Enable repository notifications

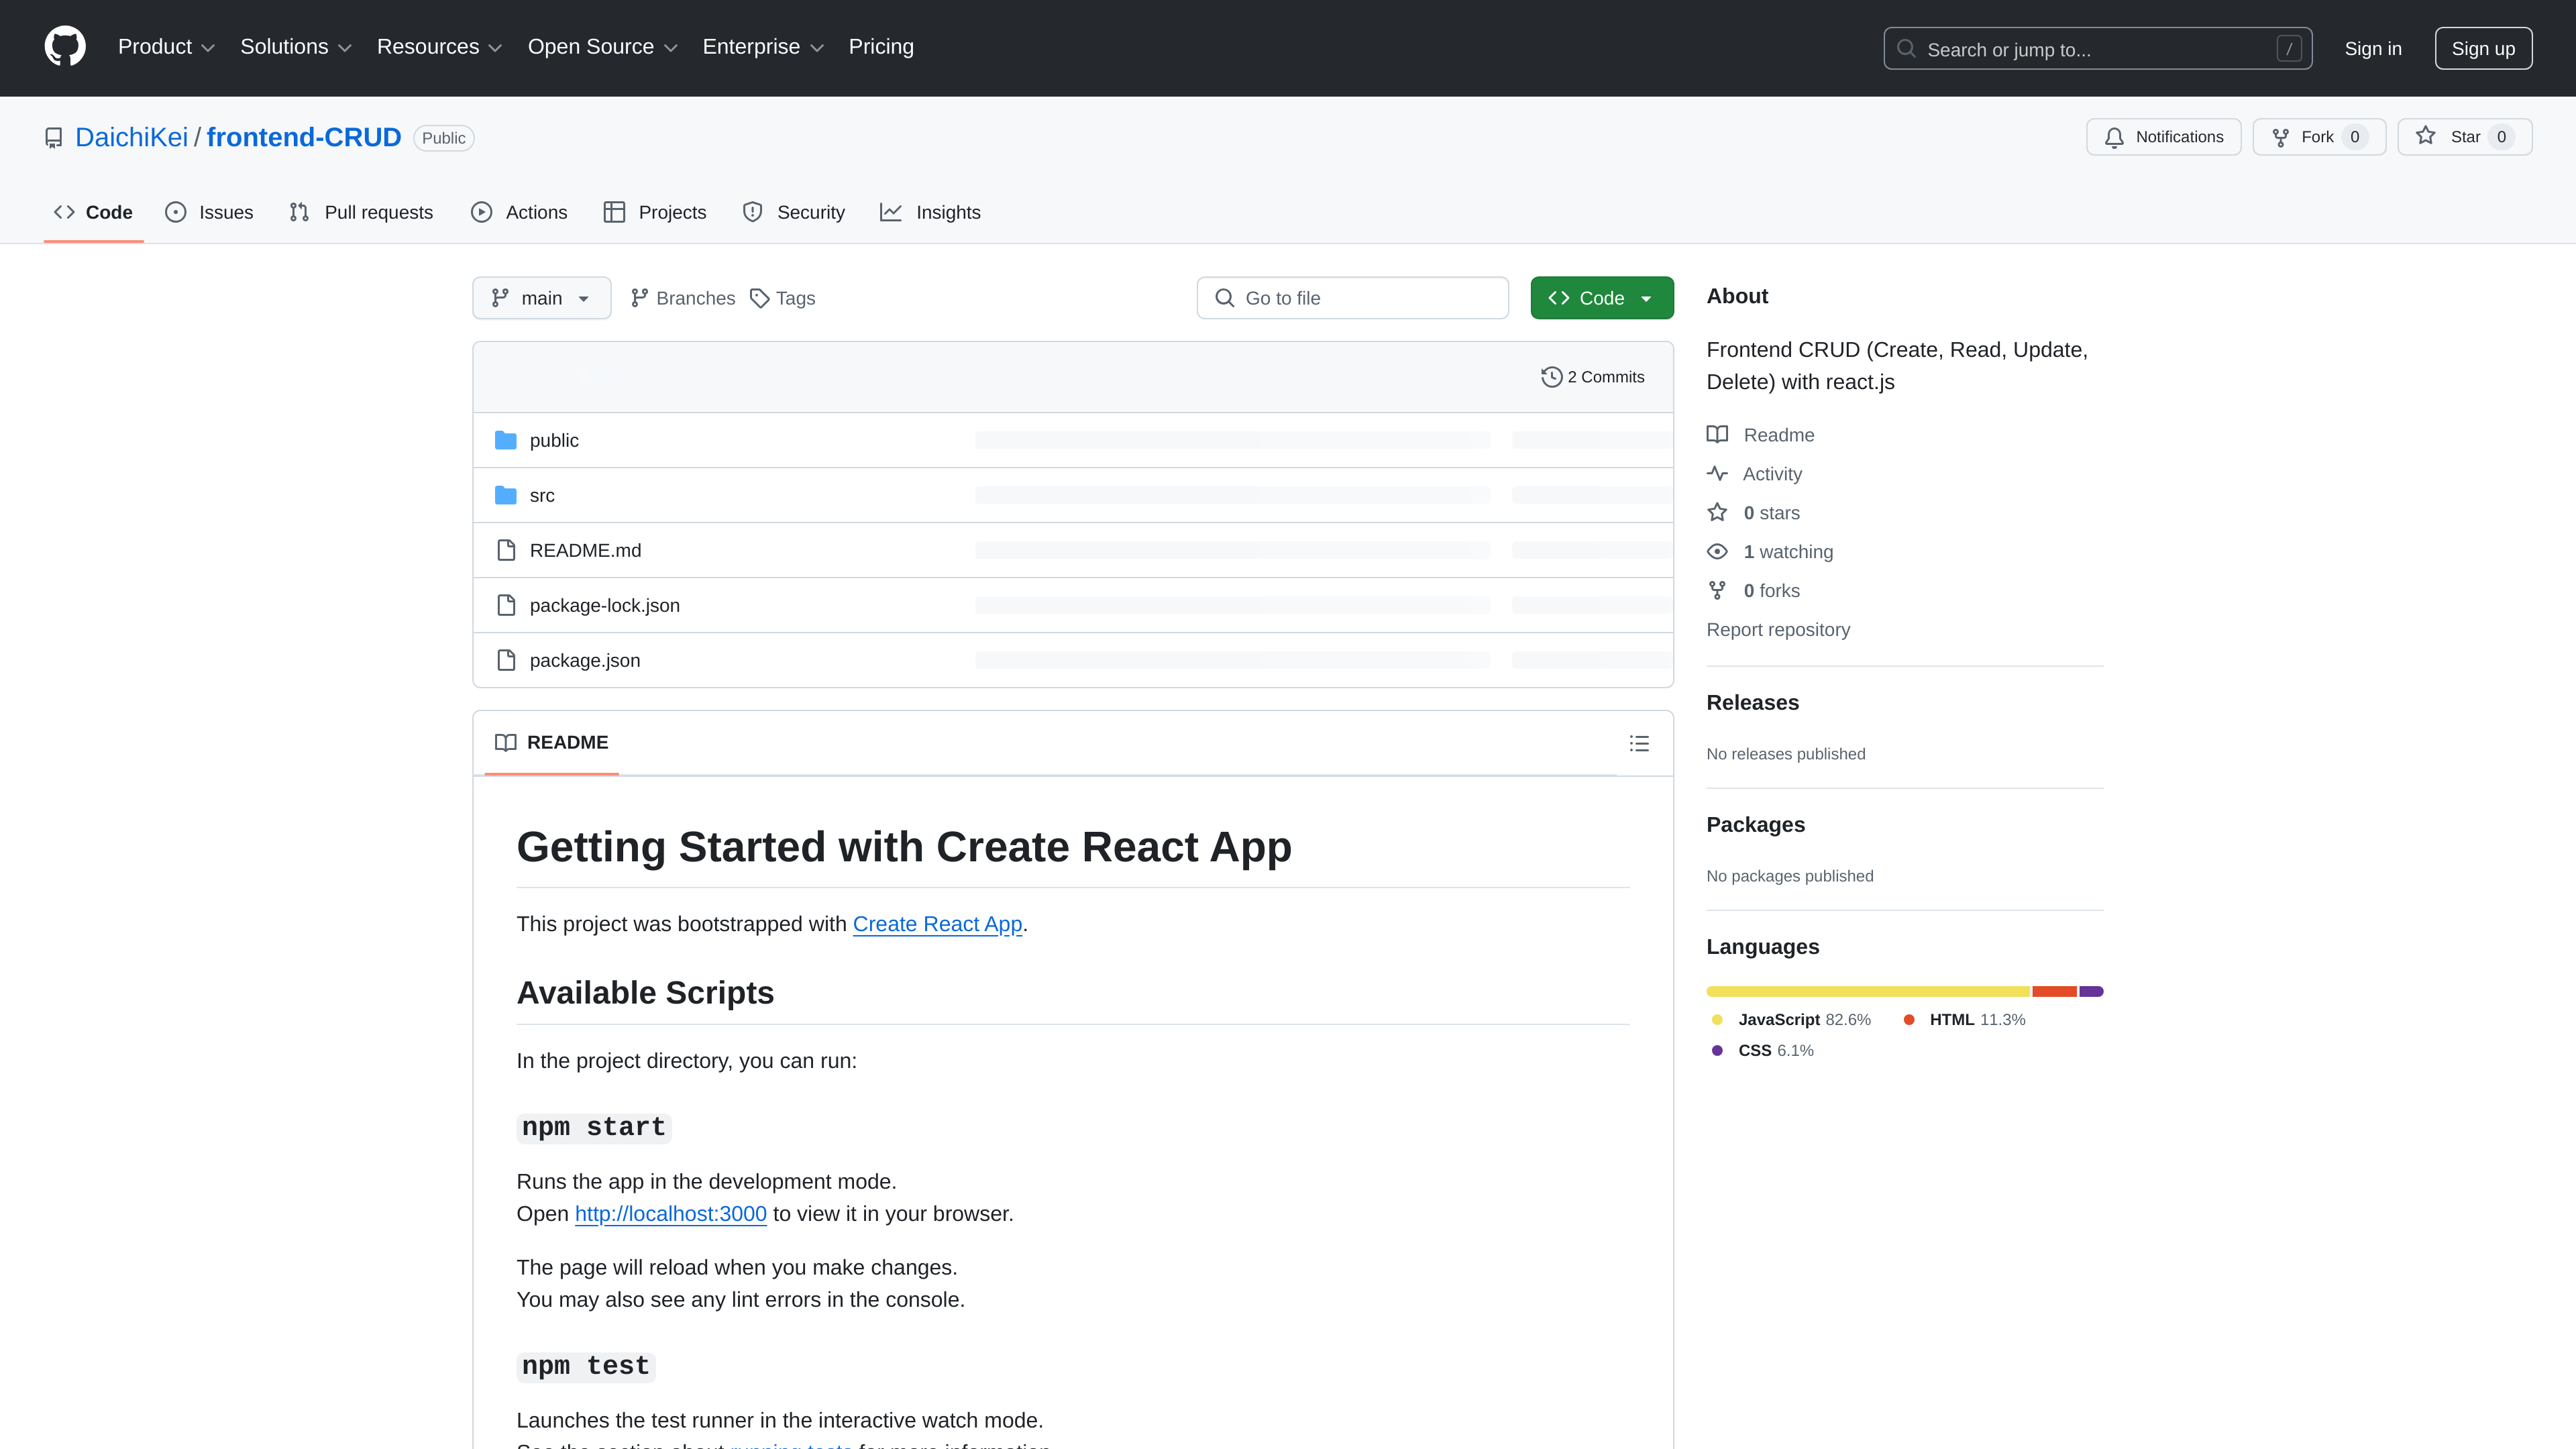coord(2162,137)
